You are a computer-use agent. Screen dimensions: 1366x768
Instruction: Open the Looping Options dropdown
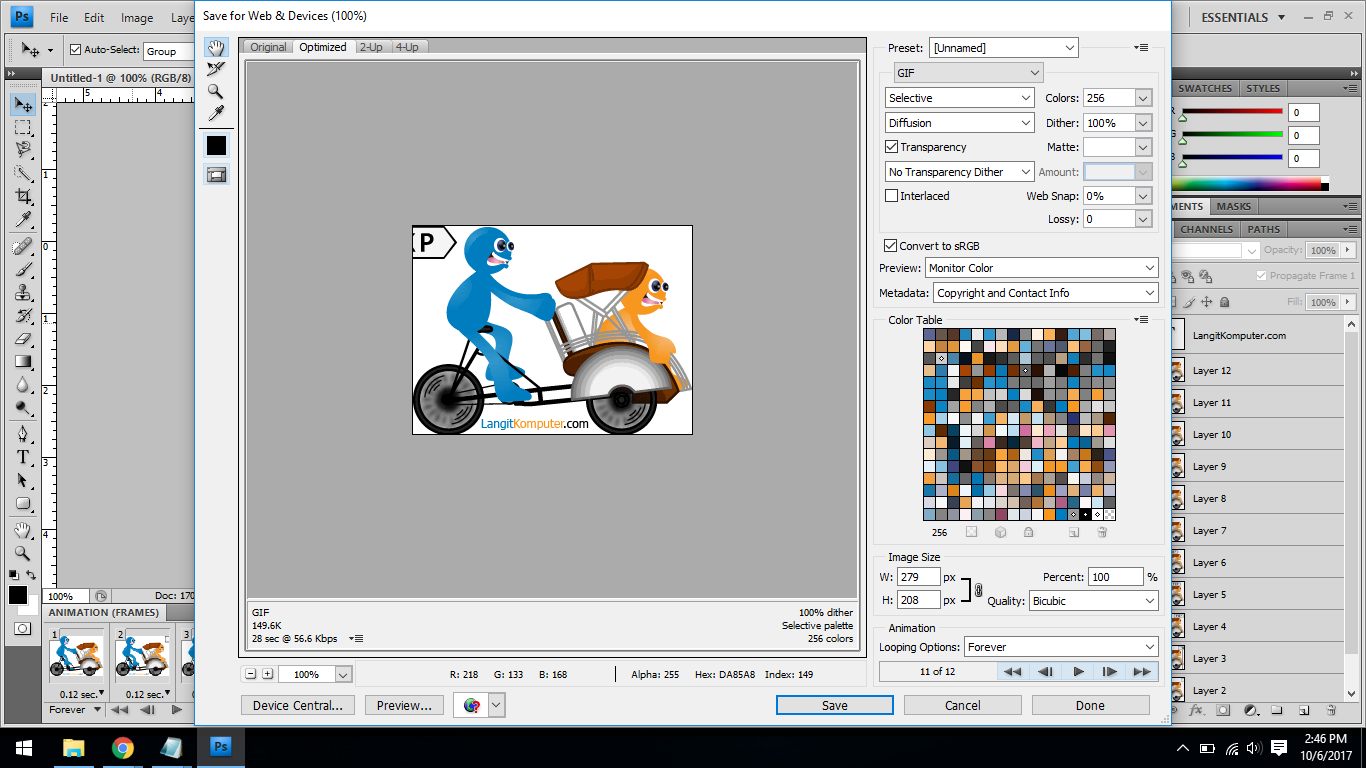pos(1059,647)
